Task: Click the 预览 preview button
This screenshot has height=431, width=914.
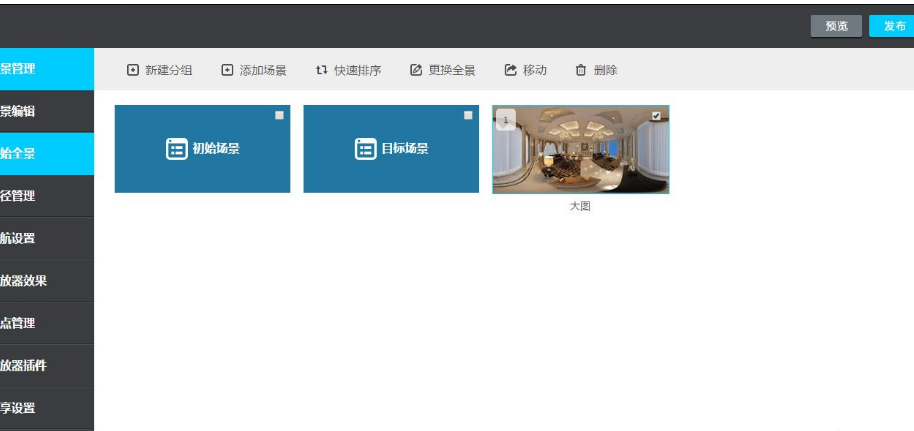Action: click(x=836, y=26)
